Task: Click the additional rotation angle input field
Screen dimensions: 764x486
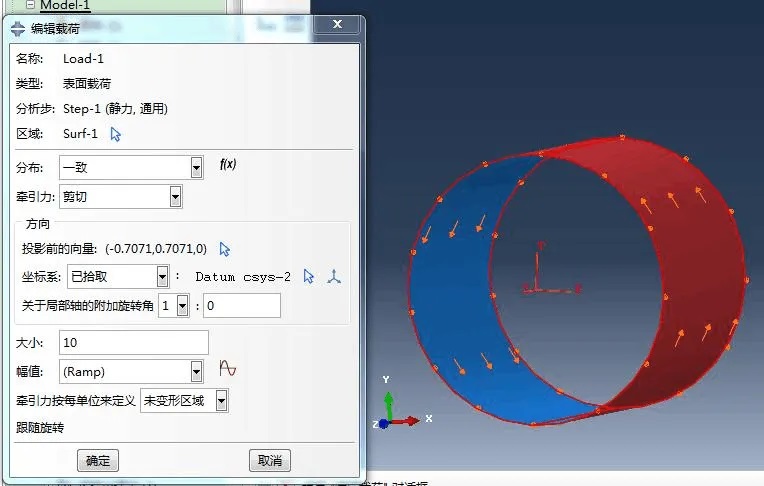Action: pos(241,305)
